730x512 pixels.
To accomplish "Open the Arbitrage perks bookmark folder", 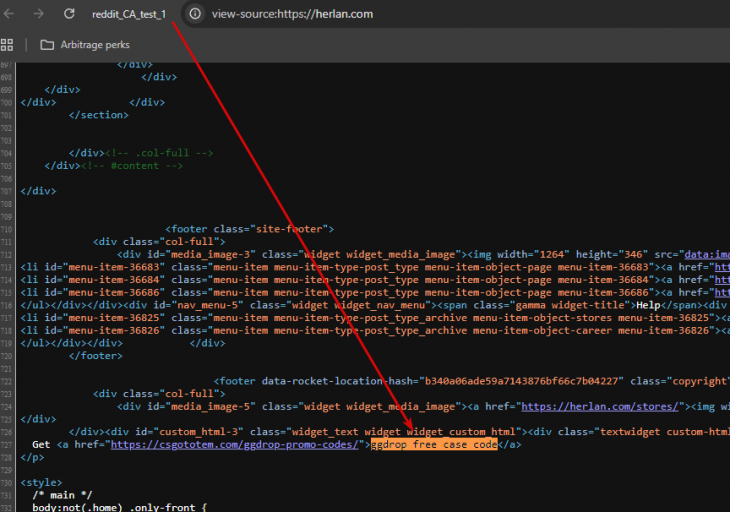I will (85, 45).
